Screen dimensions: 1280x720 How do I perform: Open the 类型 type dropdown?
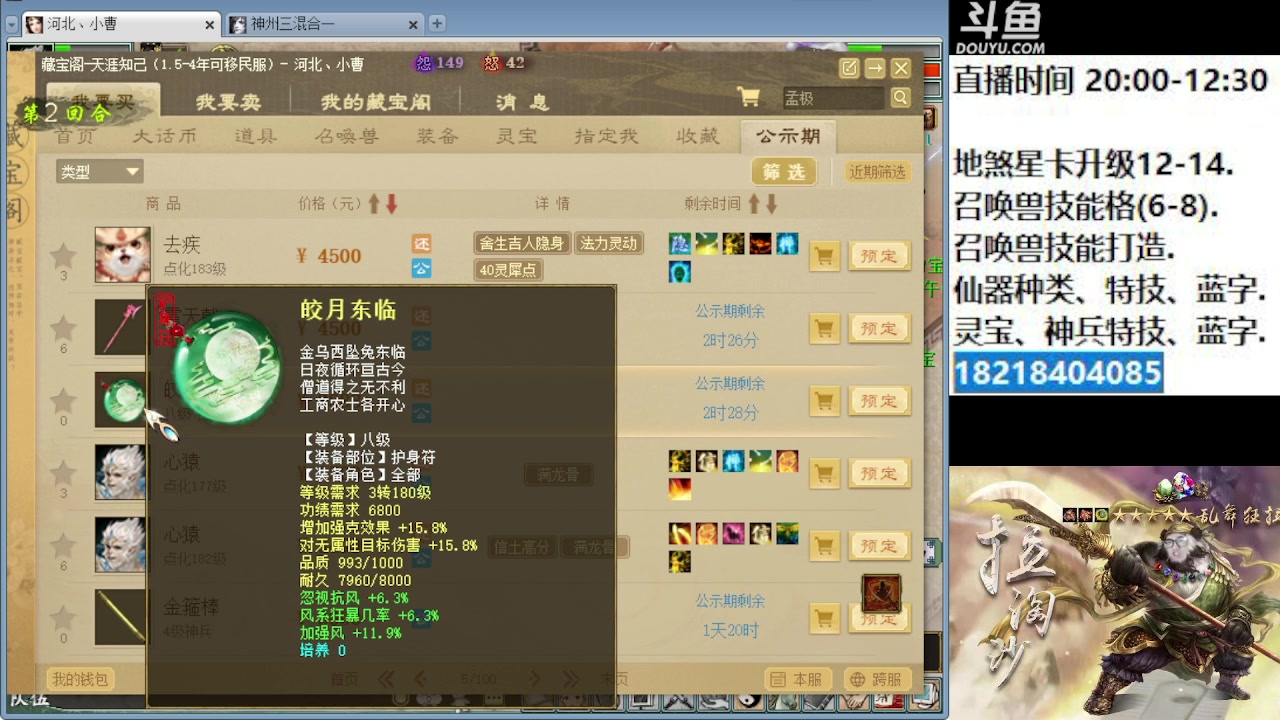point(99,172)
